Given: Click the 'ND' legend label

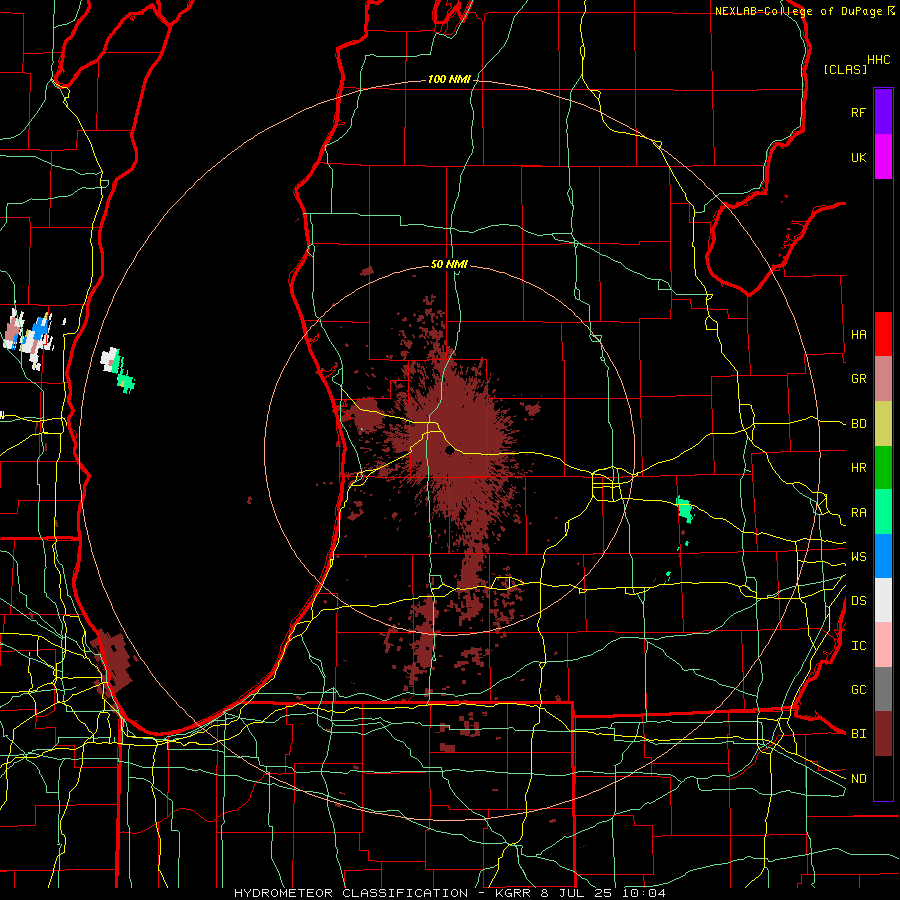Looking at the screenshot, I should [858, 779].
